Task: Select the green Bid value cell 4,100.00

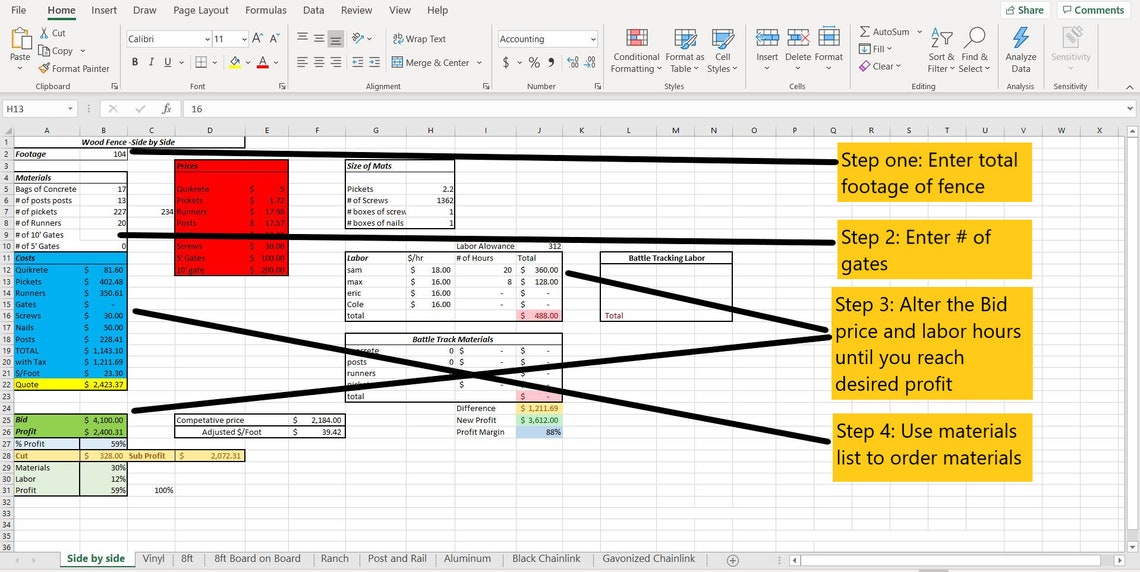Action: pyautogui.click(x=104, y=420)
